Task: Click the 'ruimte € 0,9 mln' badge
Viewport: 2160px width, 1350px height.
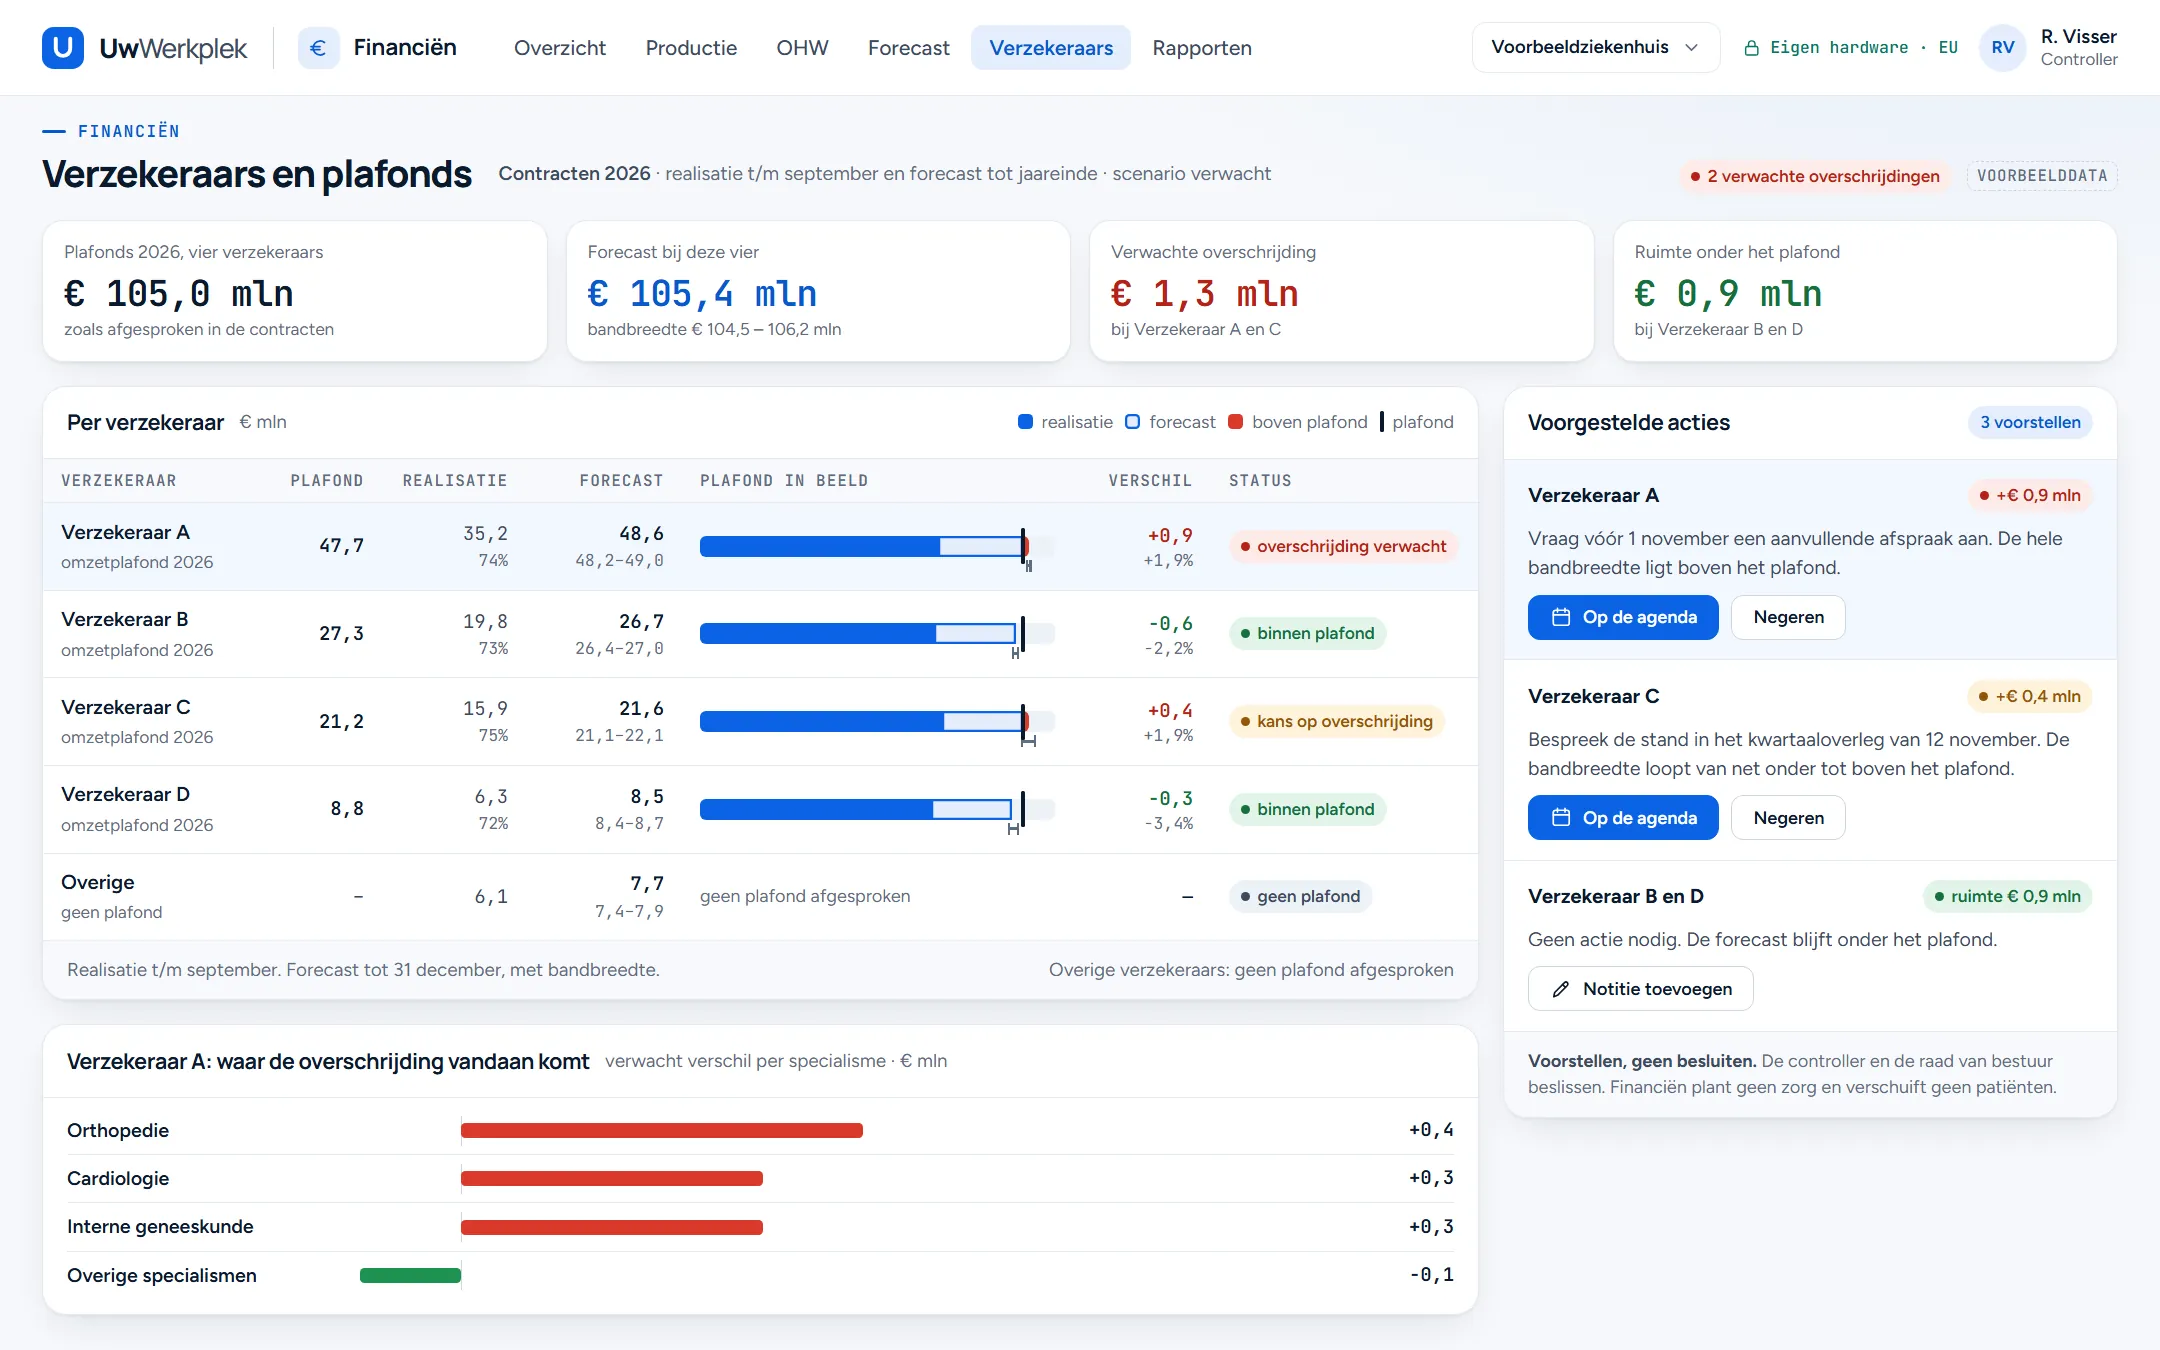Action: (2007, 896)
